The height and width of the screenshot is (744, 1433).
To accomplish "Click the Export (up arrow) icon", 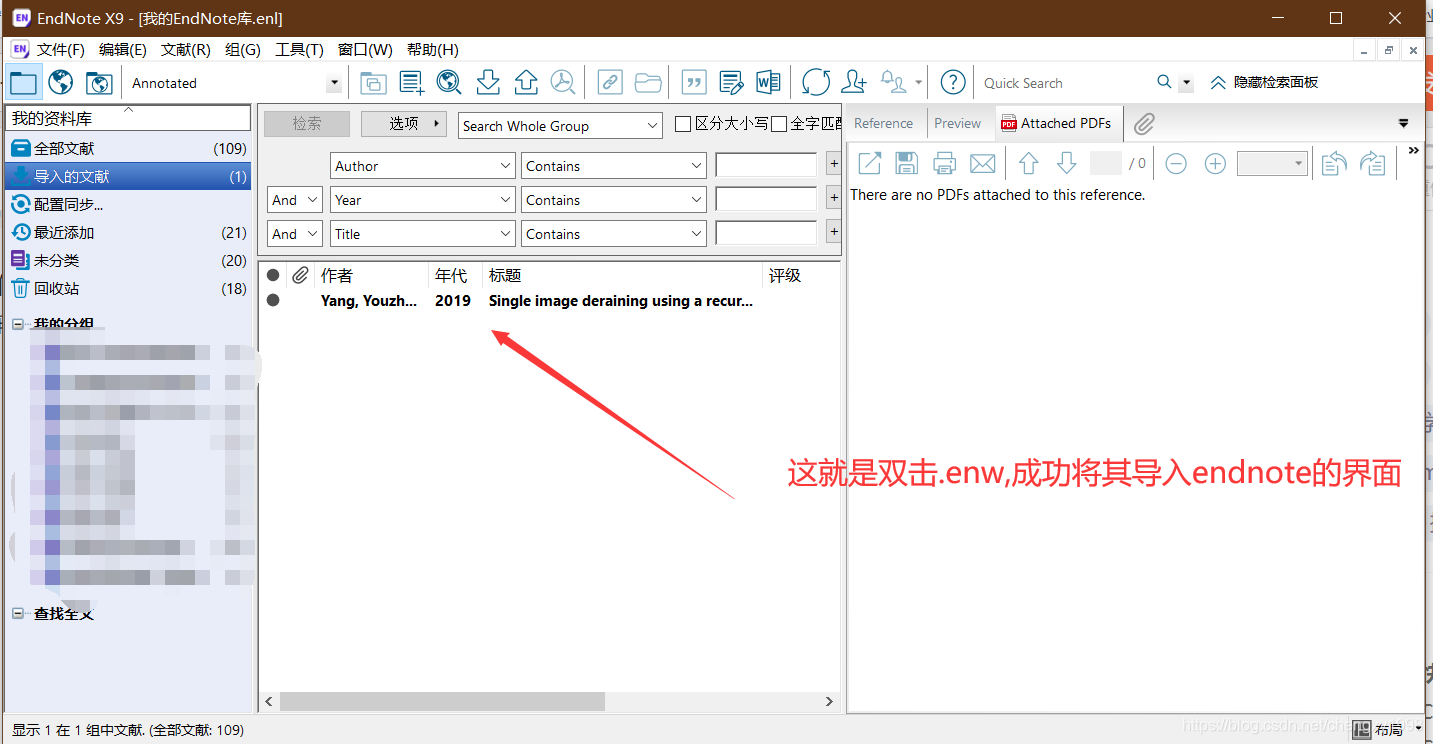I will 526,82.
